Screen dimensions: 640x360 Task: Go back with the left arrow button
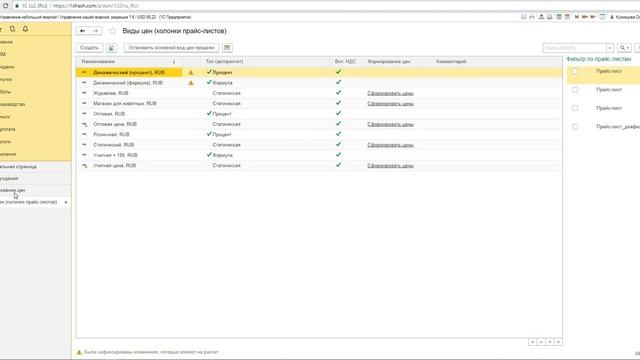[x=82, y=31]
